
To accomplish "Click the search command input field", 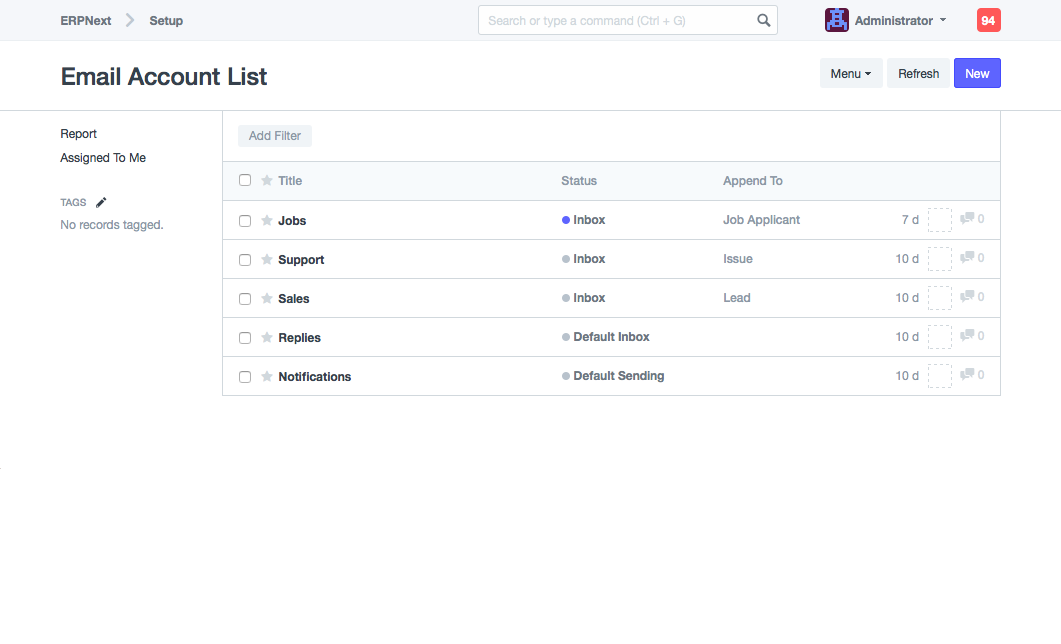I will [x=615, y=21].
